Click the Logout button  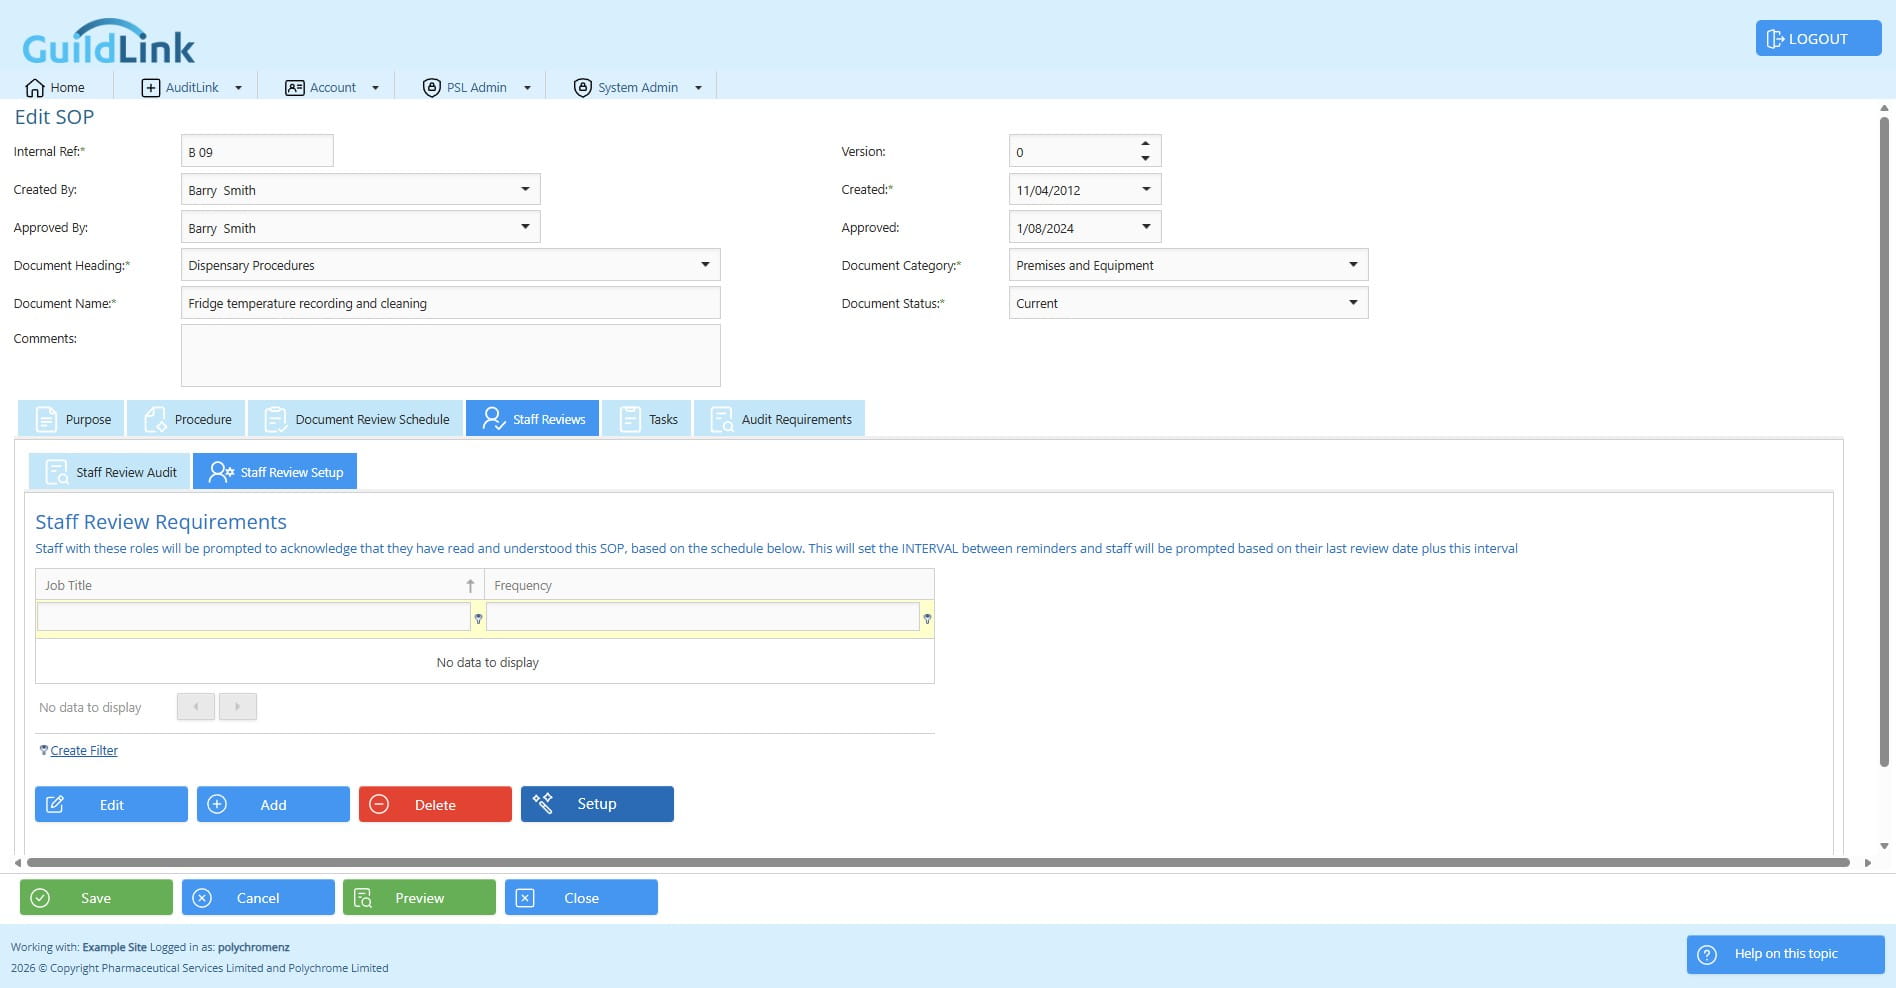1818,39
